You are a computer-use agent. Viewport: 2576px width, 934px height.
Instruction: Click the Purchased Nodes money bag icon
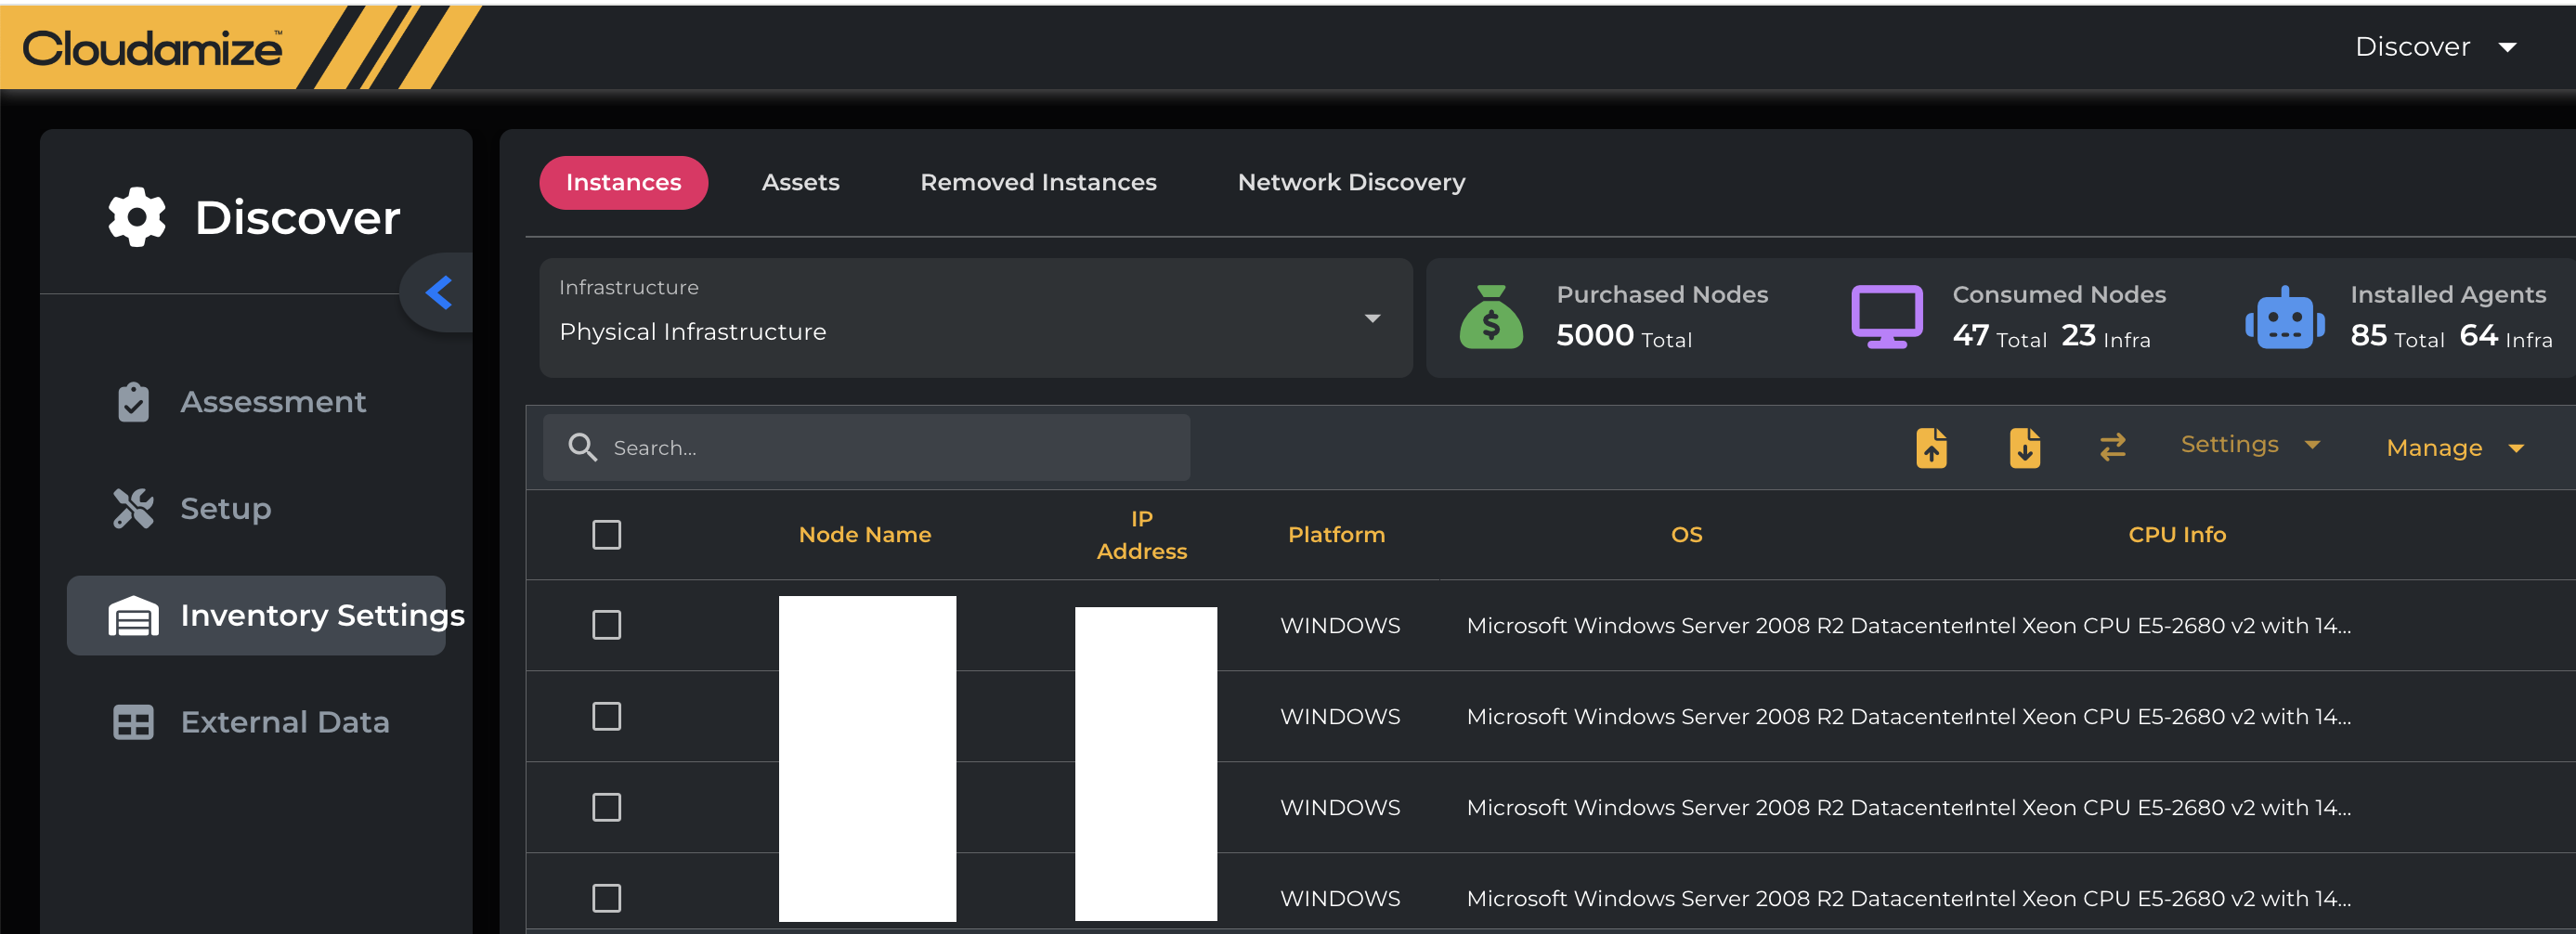pyautogui.click(x=1490, y=317)
